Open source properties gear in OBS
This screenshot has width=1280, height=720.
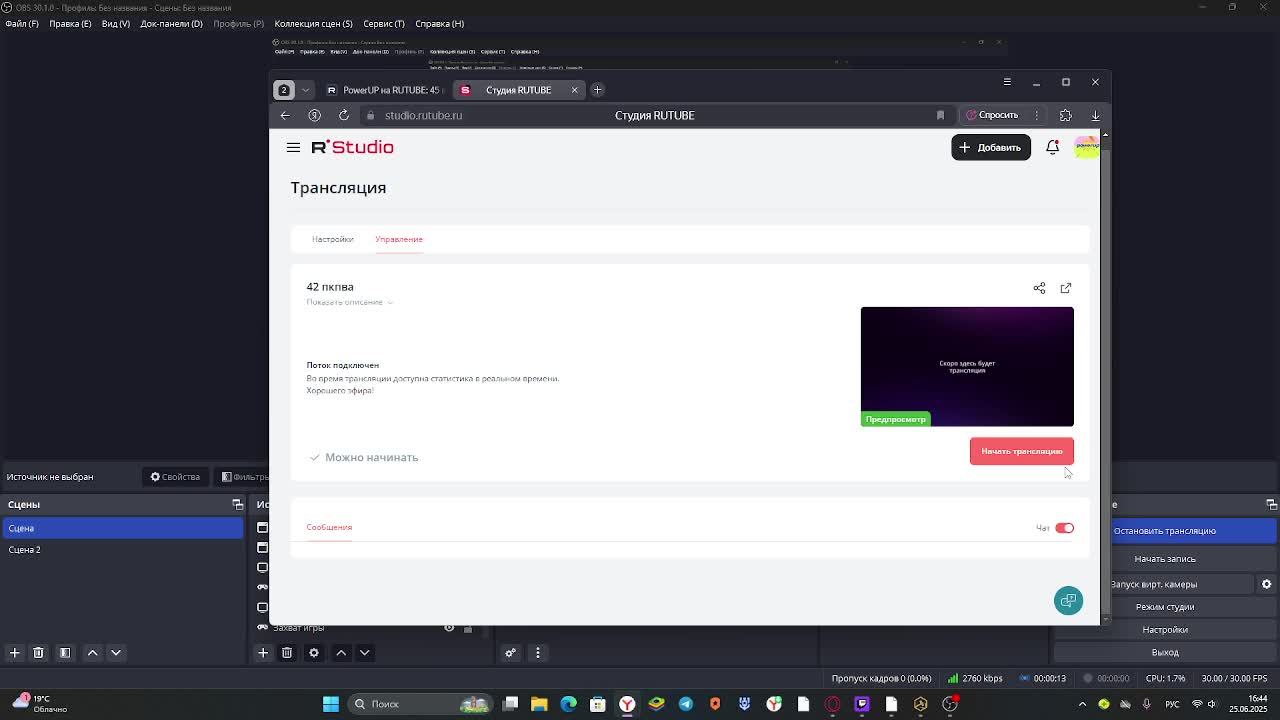coord(314,653)
